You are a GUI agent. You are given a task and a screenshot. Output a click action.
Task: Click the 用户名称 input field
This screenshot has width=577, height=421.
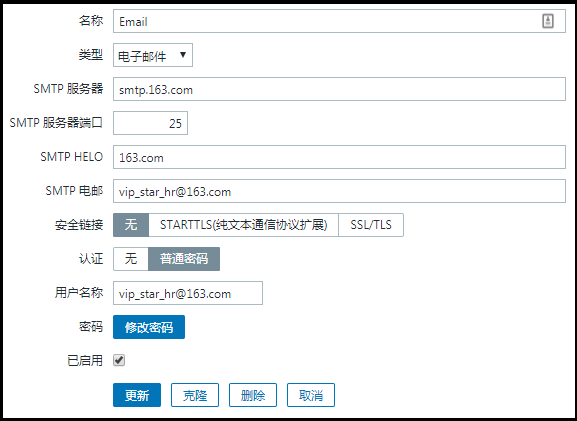(x=188, y=293)
